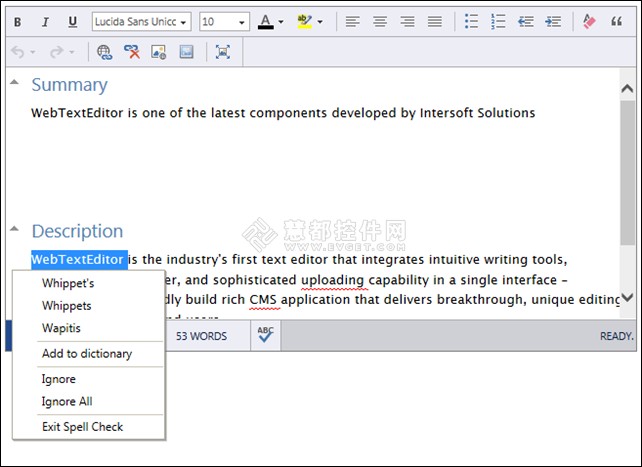Toggle bold formatting
This screenshot has height=467, width=642.
[18, 22]
